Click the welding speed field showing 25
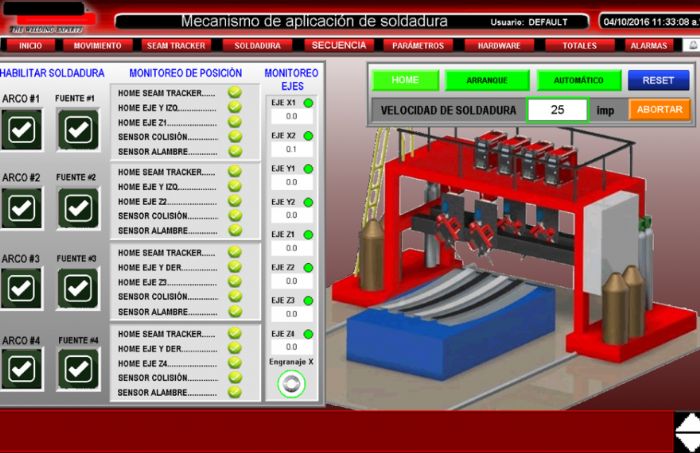 click(557, 110)
